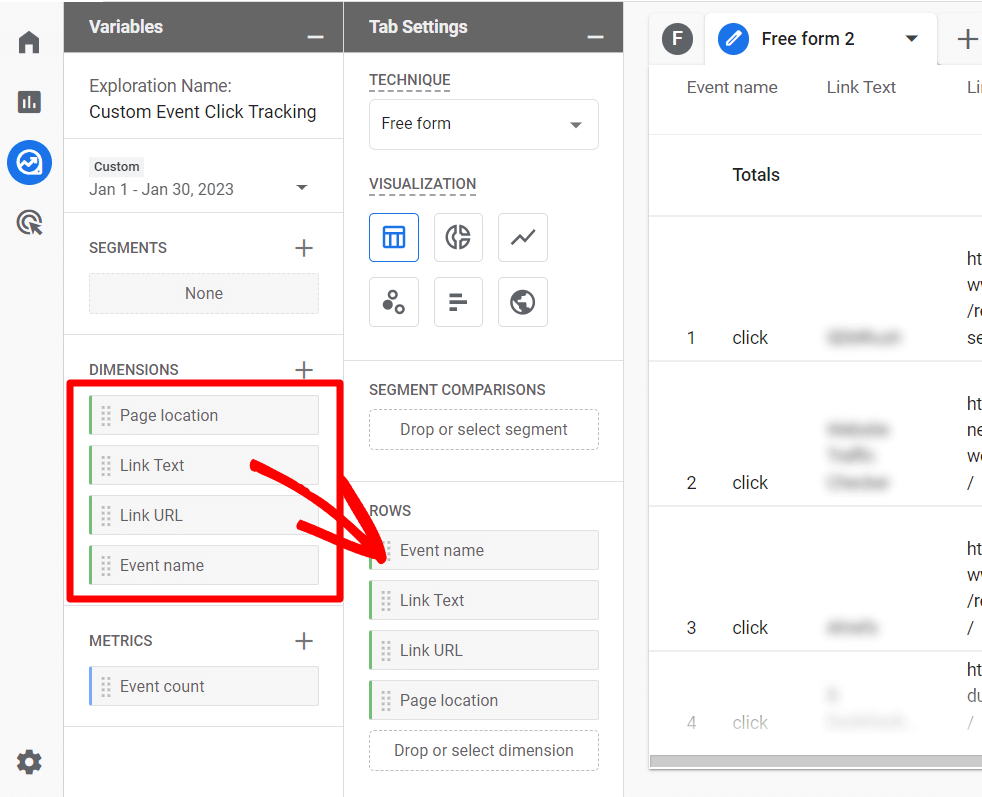This screenshot has height=797, width=982.
Task: Open Reports bar chart icon in sidebar
Action: pos(29,102)
